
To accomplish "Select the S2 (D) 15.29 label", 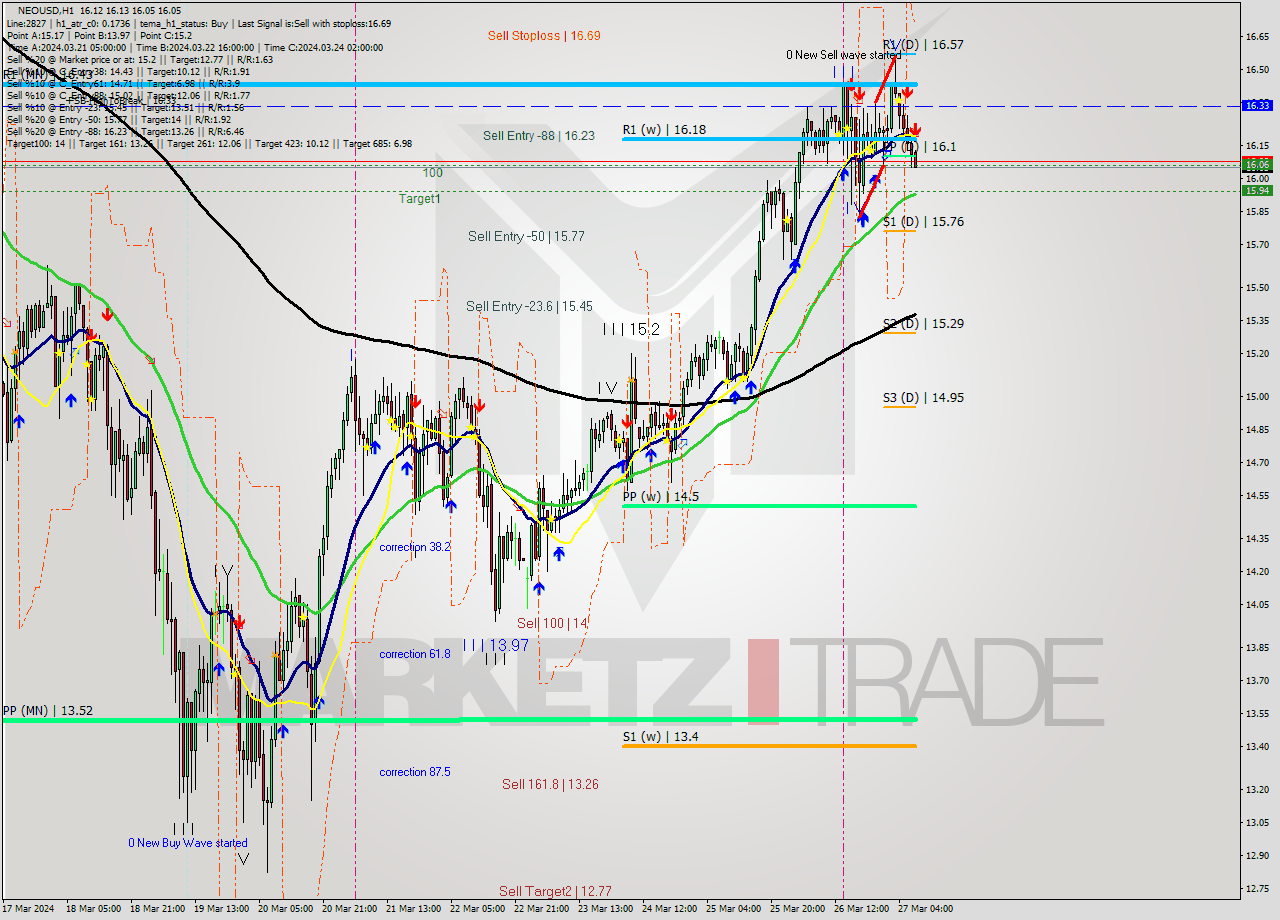I will click(x=923, y=324).
